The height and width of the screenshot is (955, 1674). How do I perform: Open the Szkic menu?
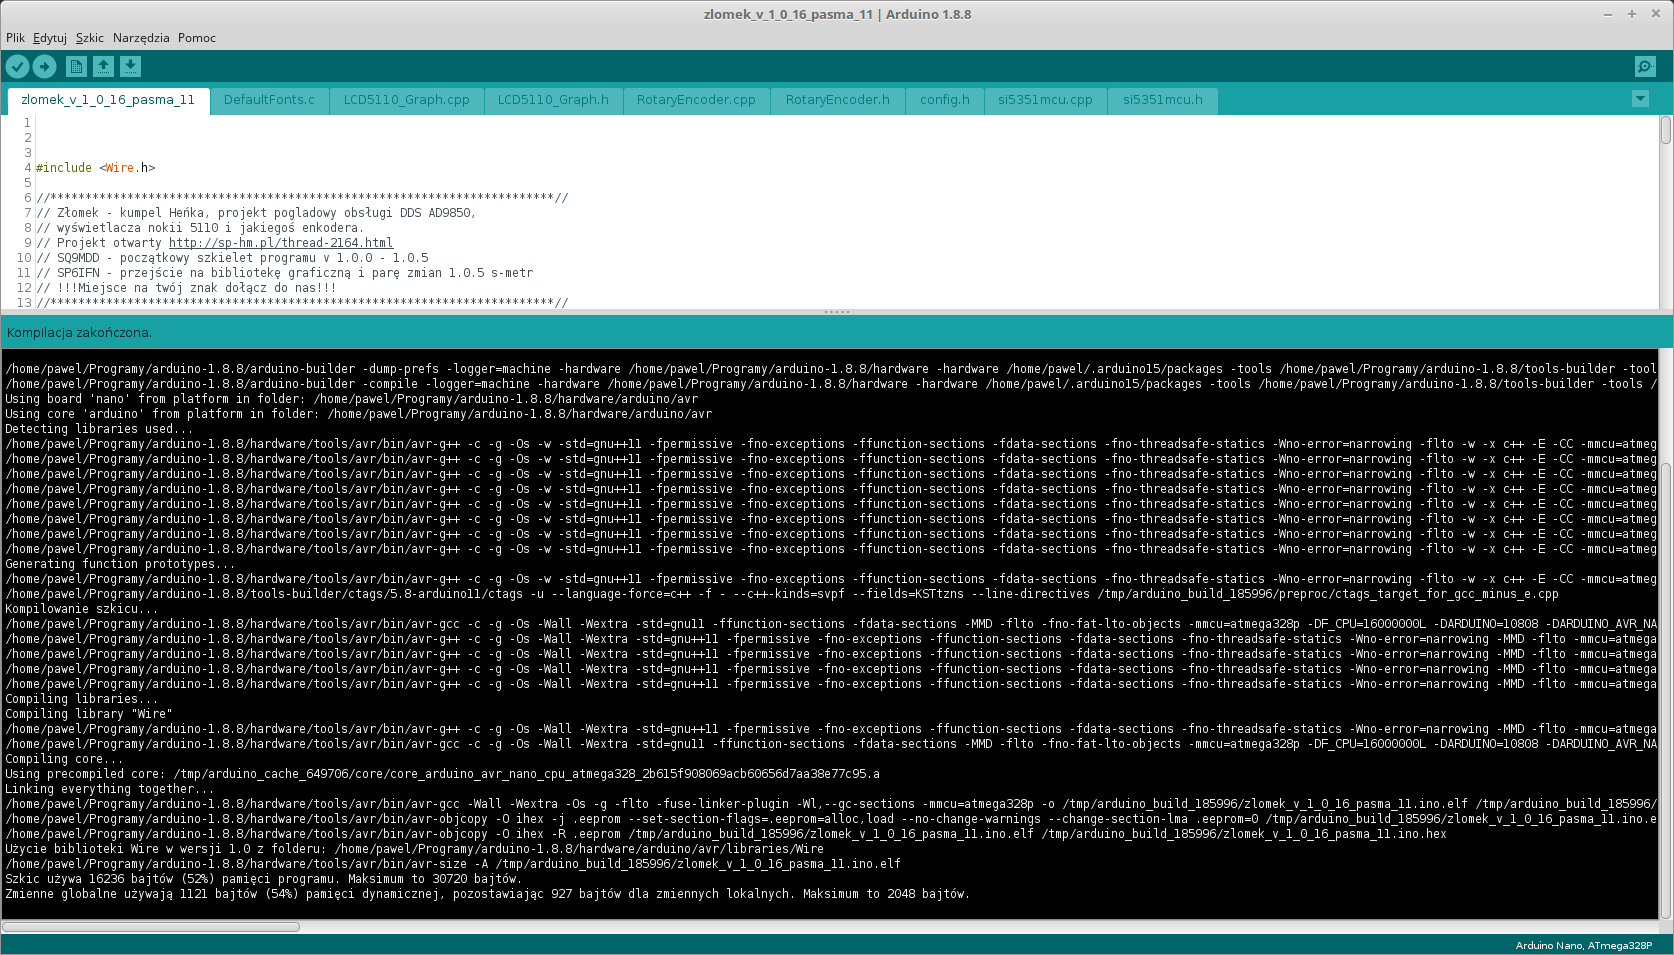click(89, 38)
